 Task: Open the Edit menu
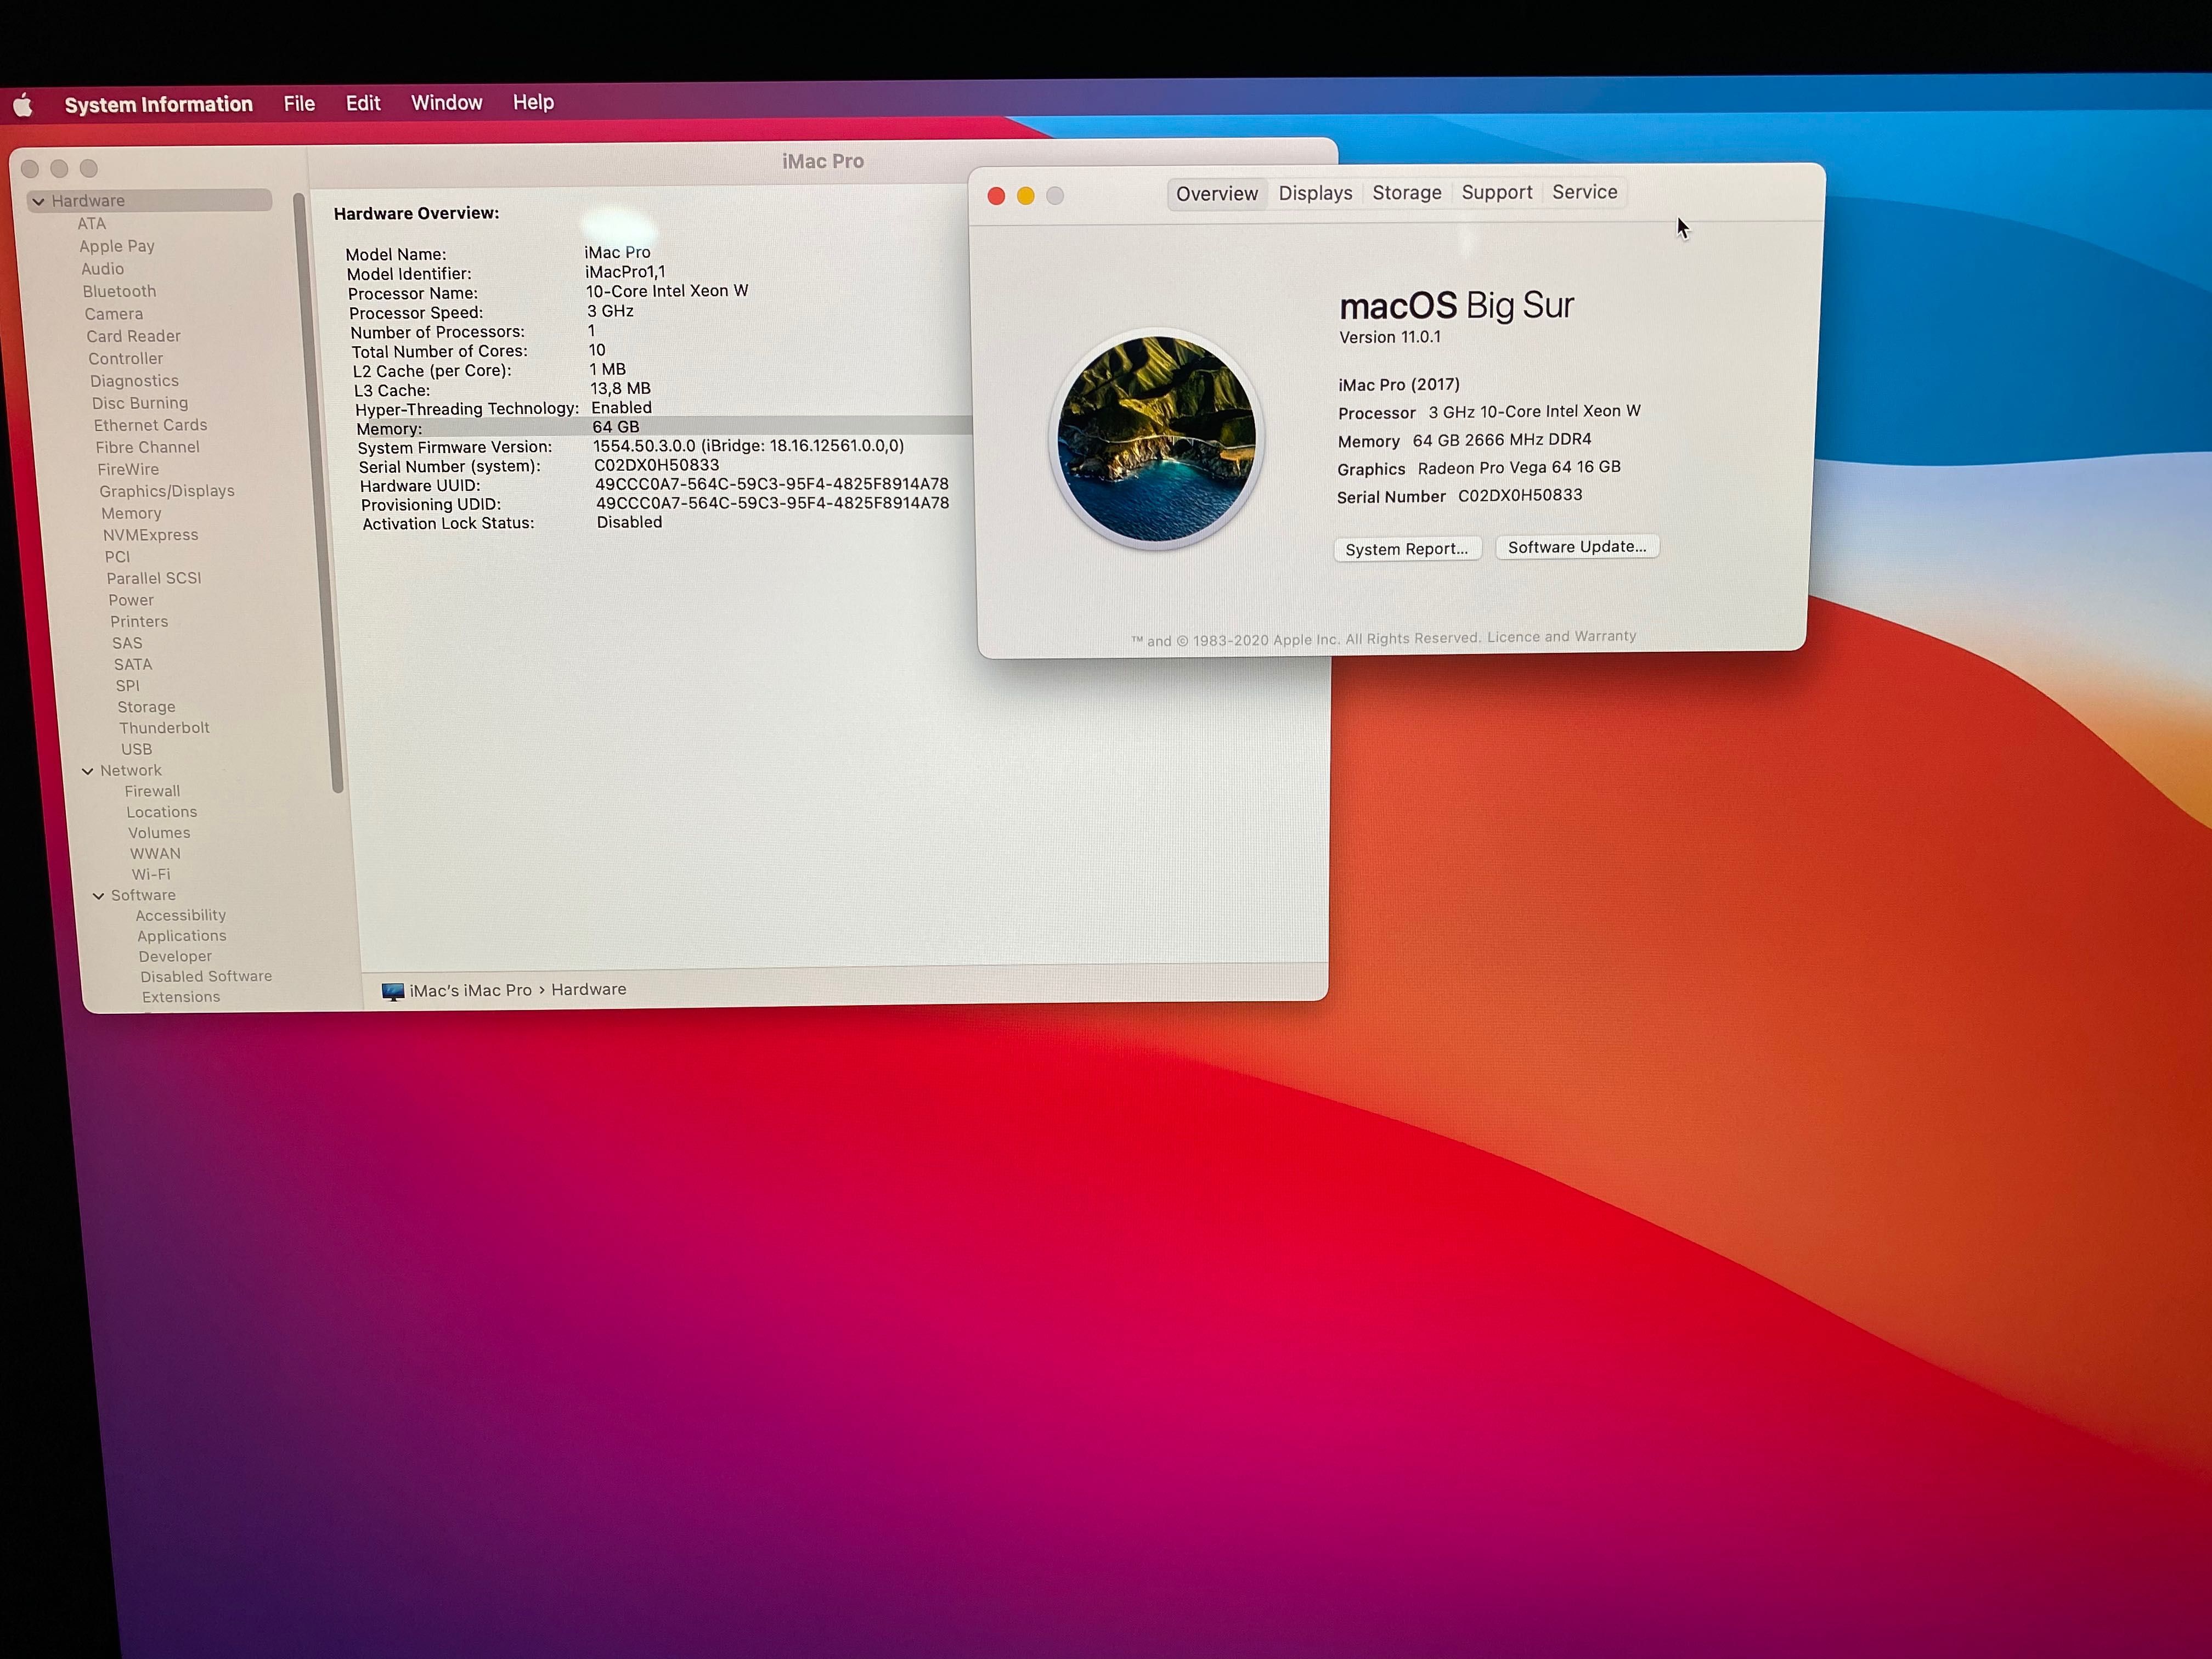[363, 103]
